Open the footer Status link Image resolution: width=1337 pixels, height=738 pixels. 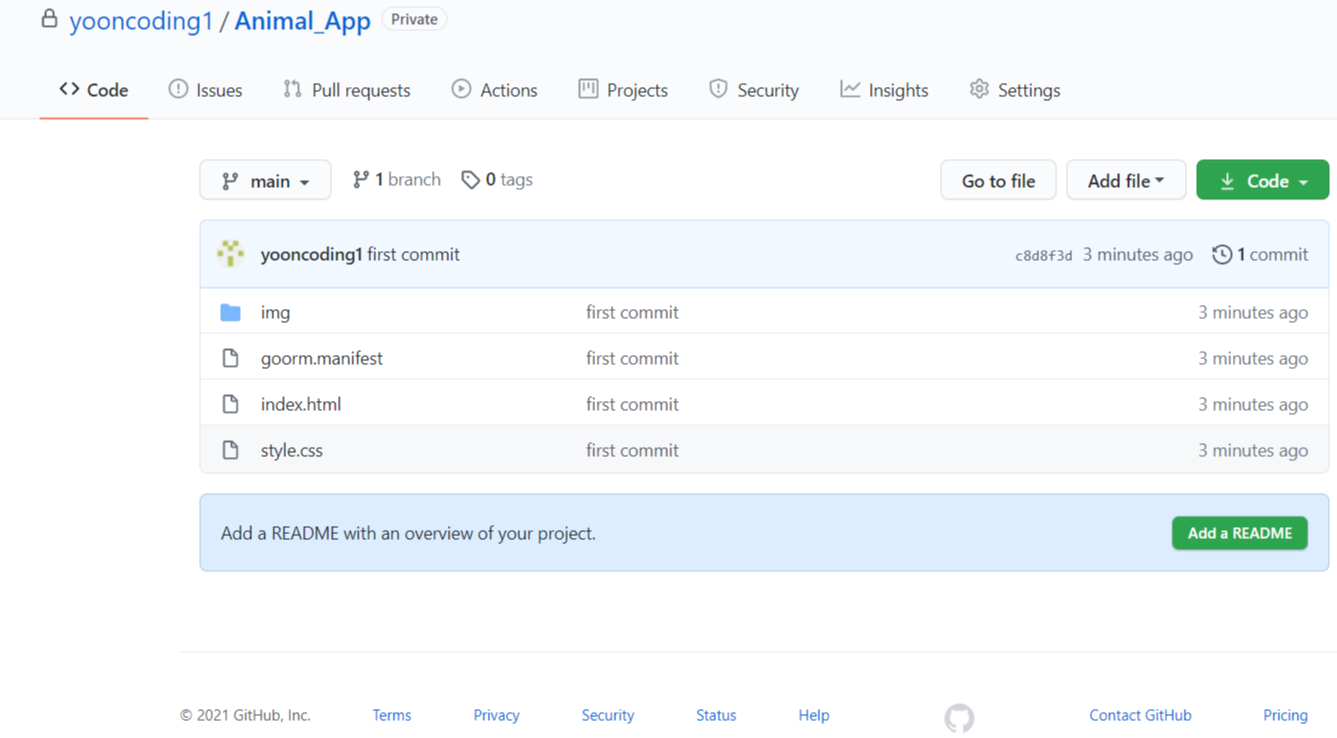tap(716, 715)
